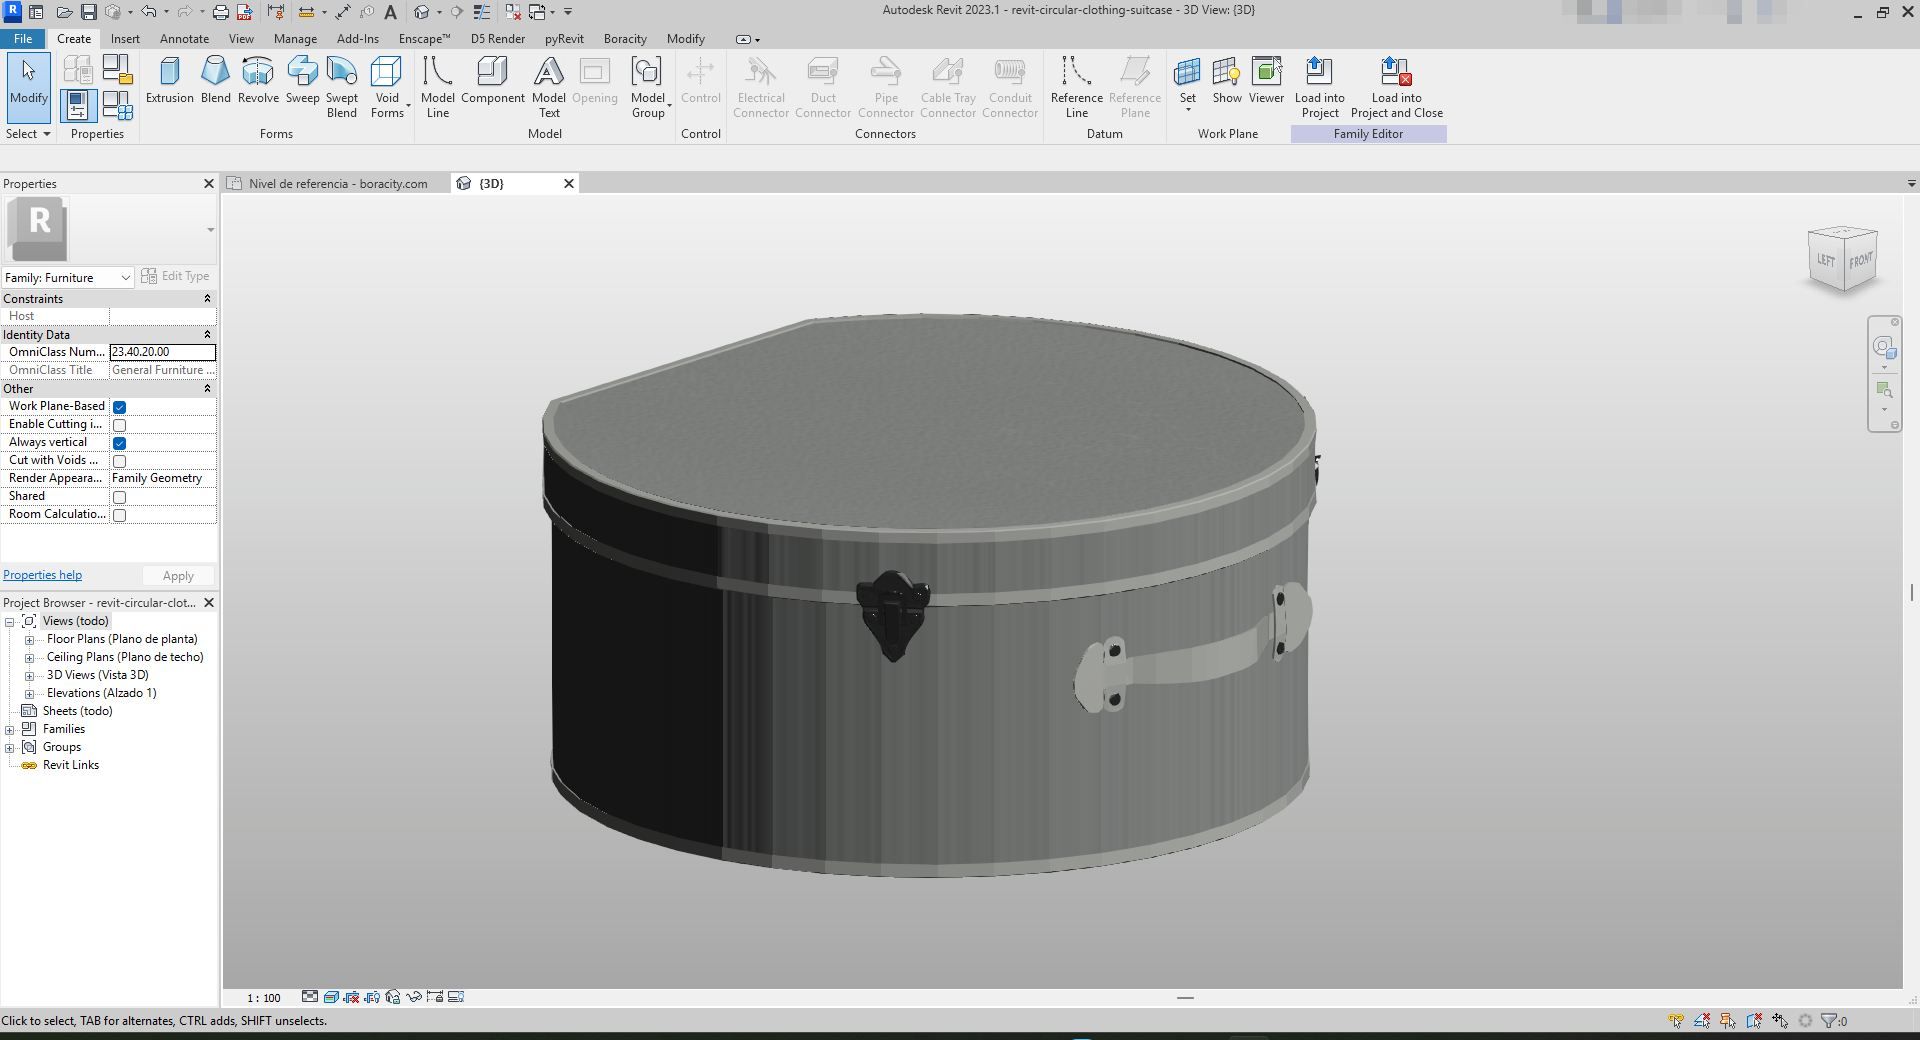Click the Model Line tool
Screen dimensions: 1920x1040
437,87
